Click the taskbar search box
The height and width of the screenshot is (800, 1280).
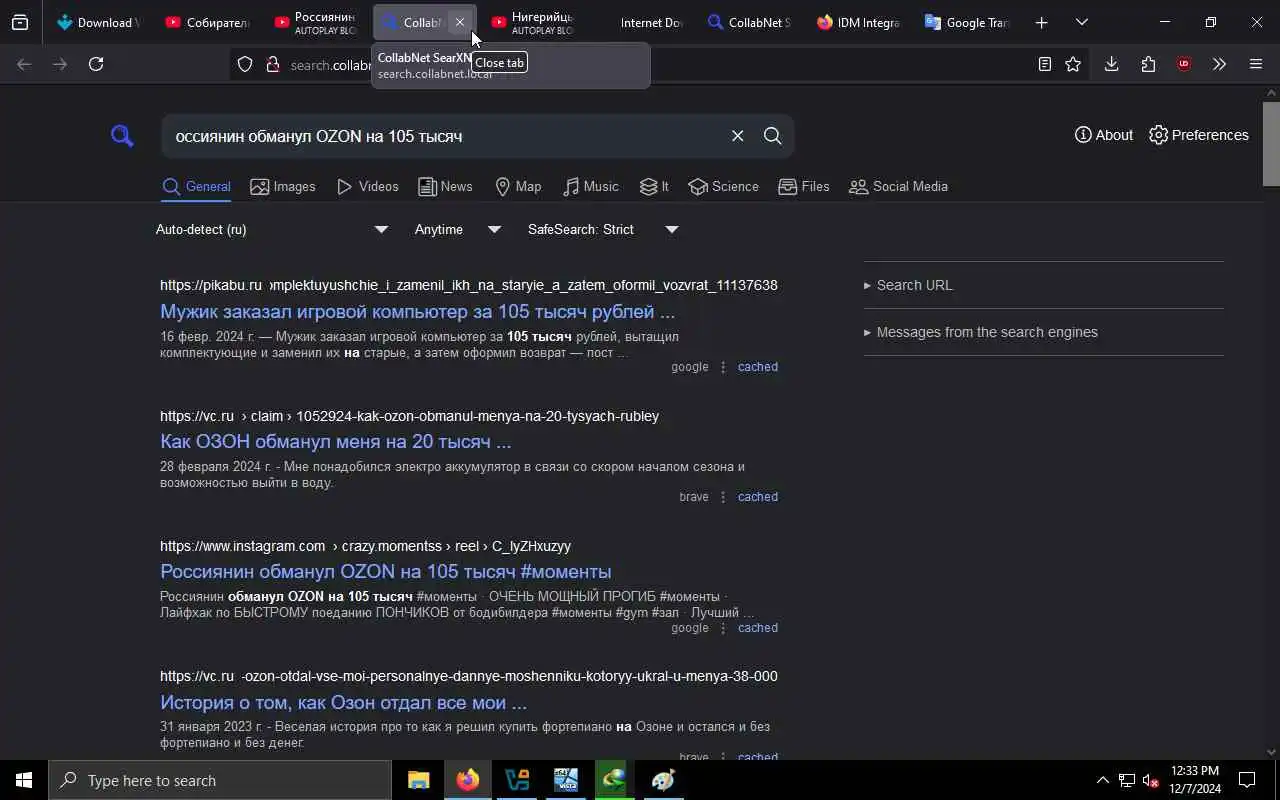click(x=220, y=781)
